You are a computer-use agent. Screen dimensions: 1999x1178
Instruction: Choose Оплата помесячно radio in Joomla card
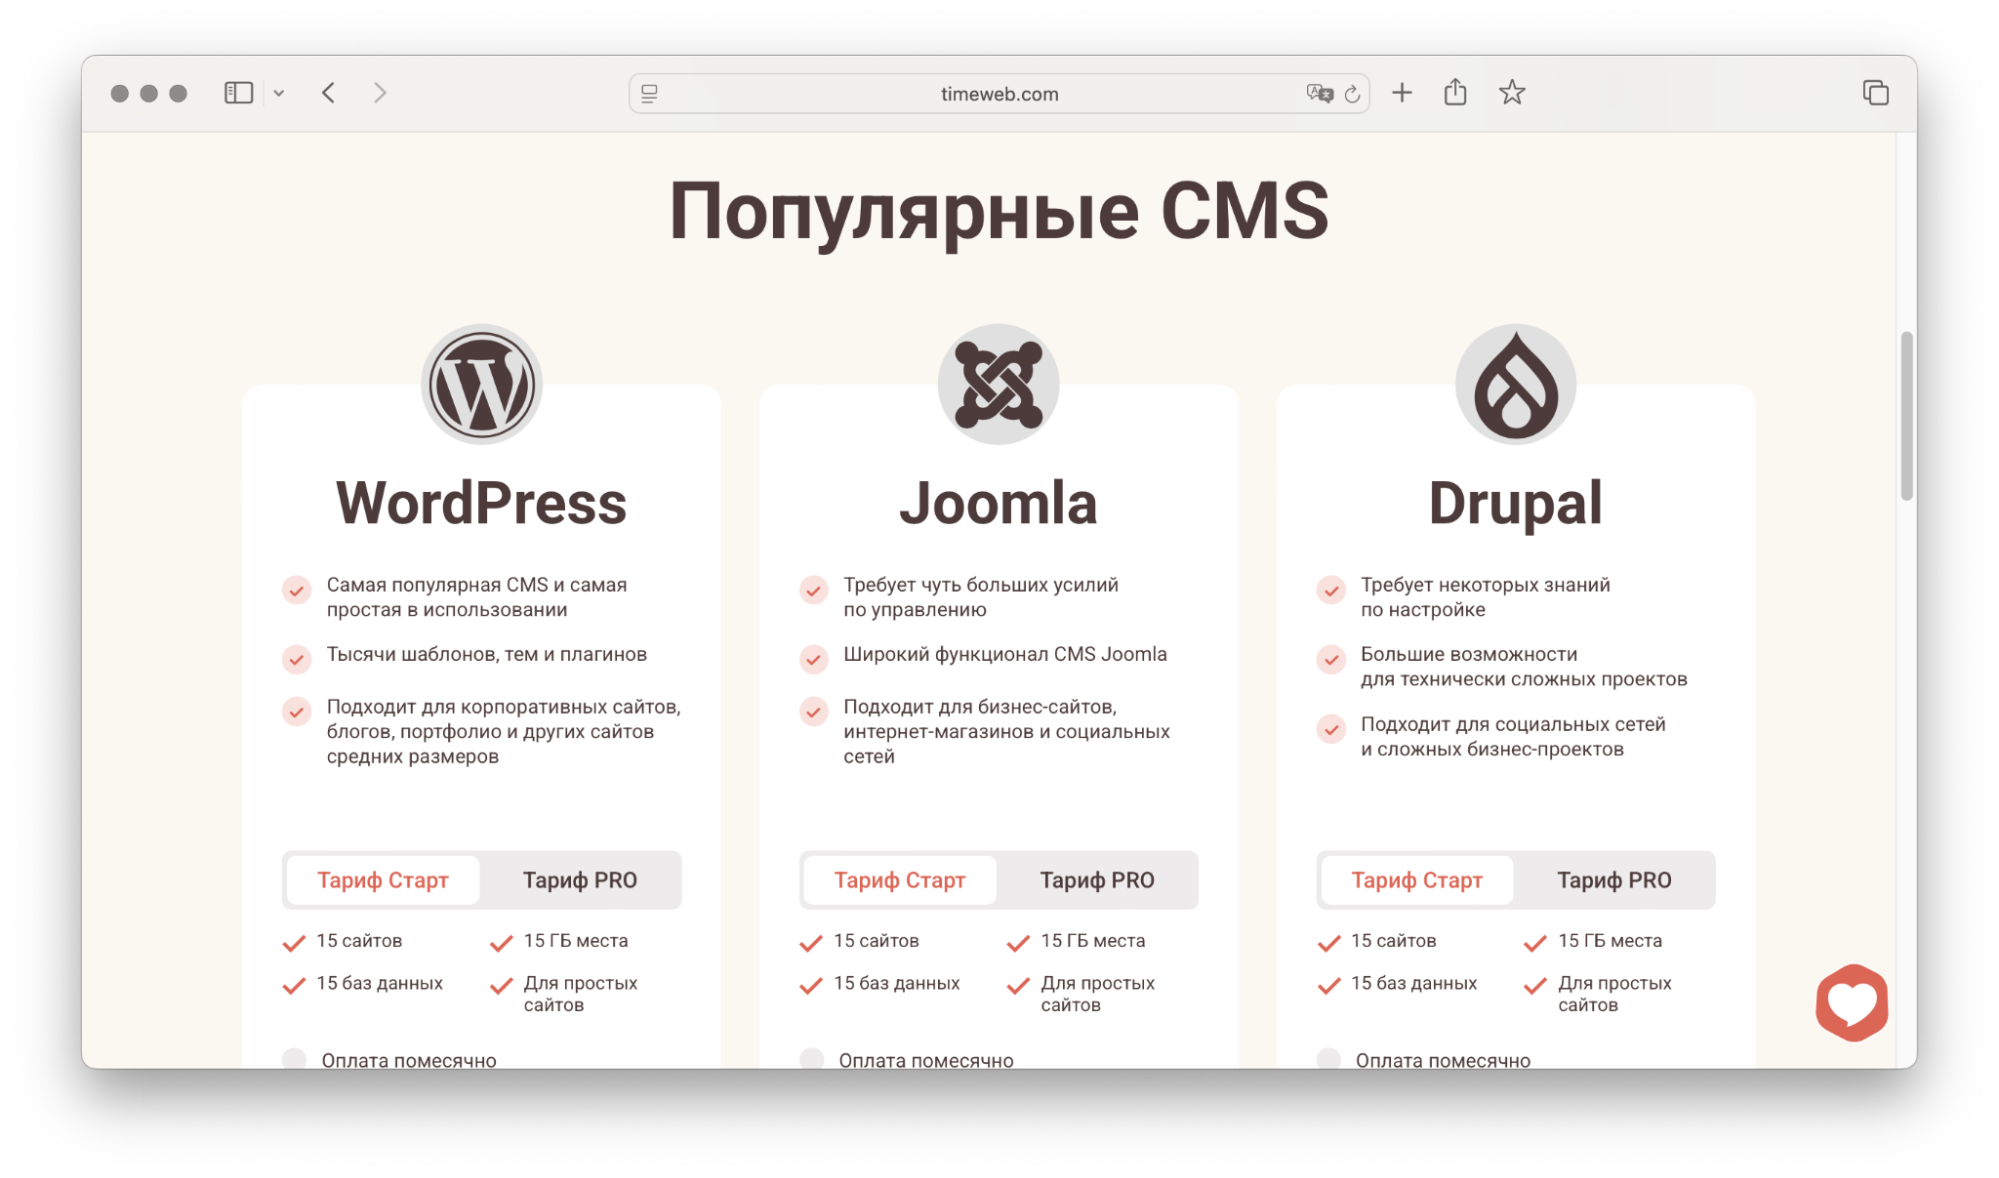pos(811,1059)
